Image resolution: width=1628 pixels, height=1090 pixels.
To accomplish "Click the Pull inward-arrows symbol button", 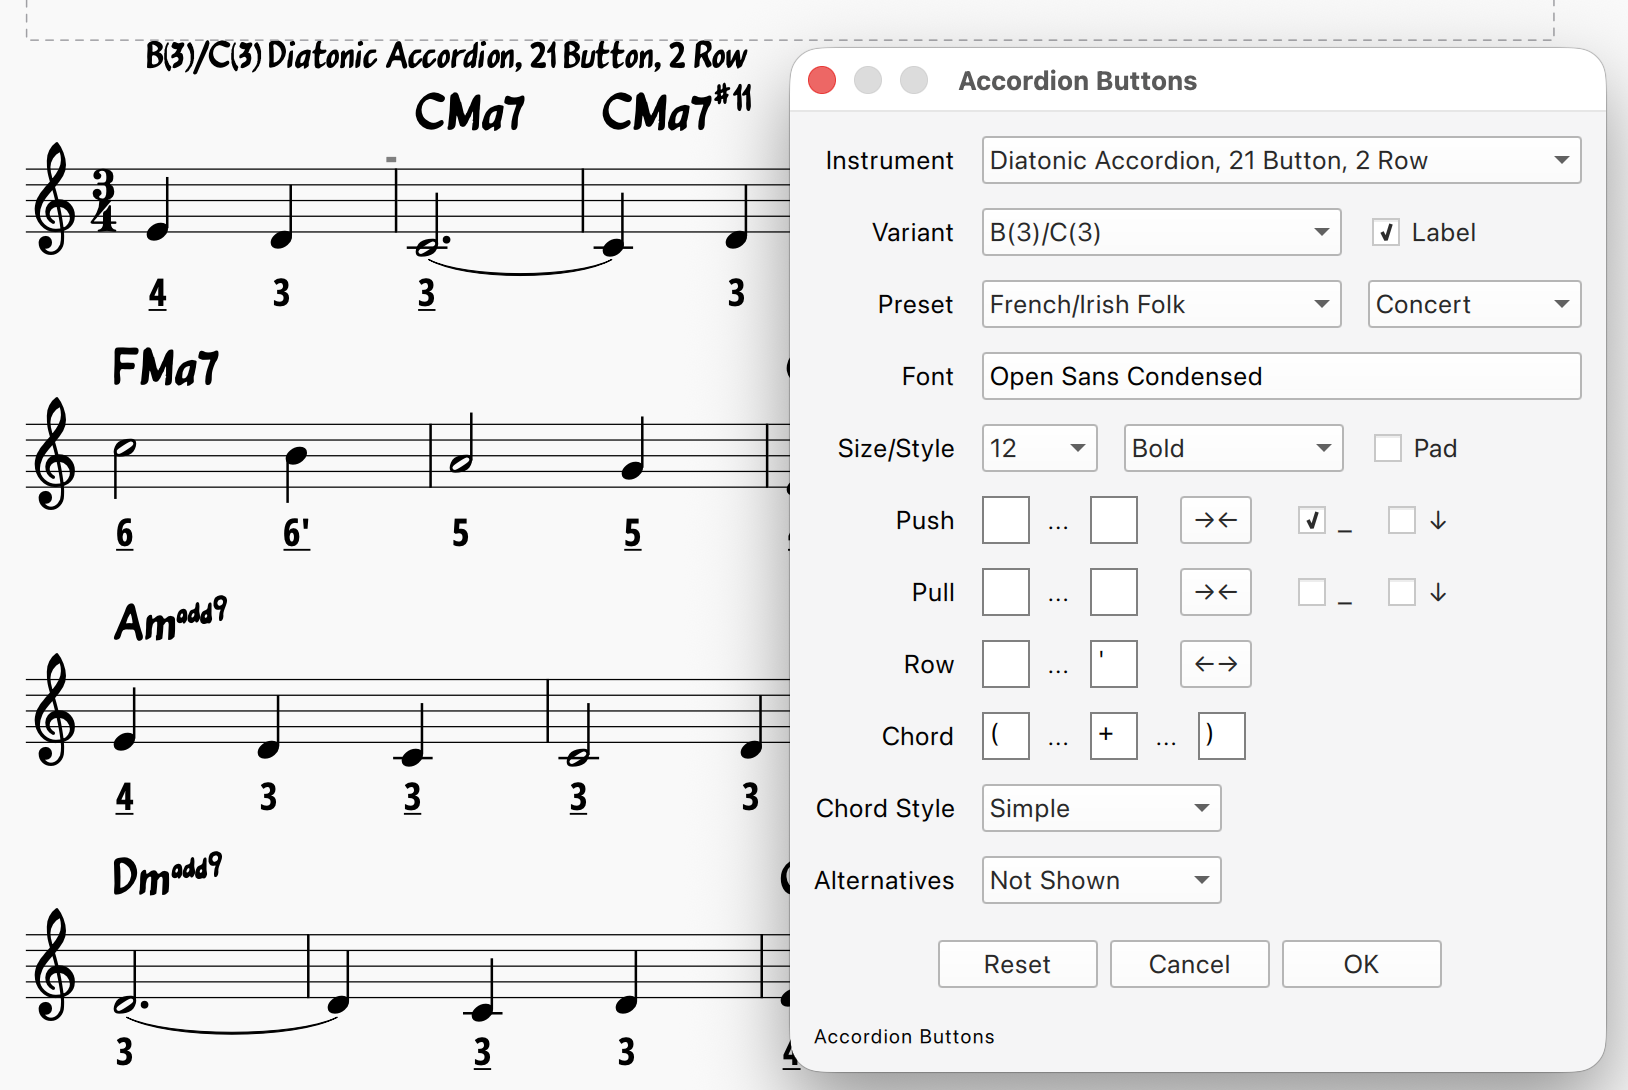I will coord(1215,592).
